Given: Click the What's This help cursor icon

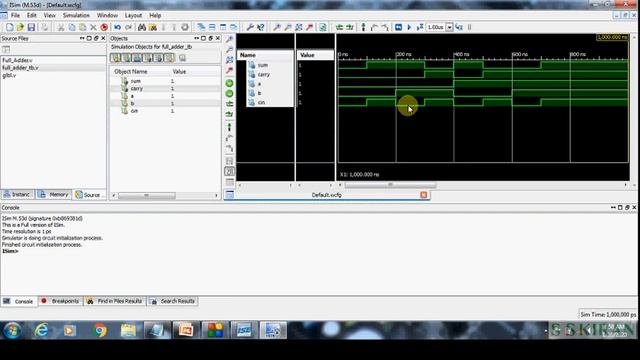Looking at the screenshot, I should 261,27.
